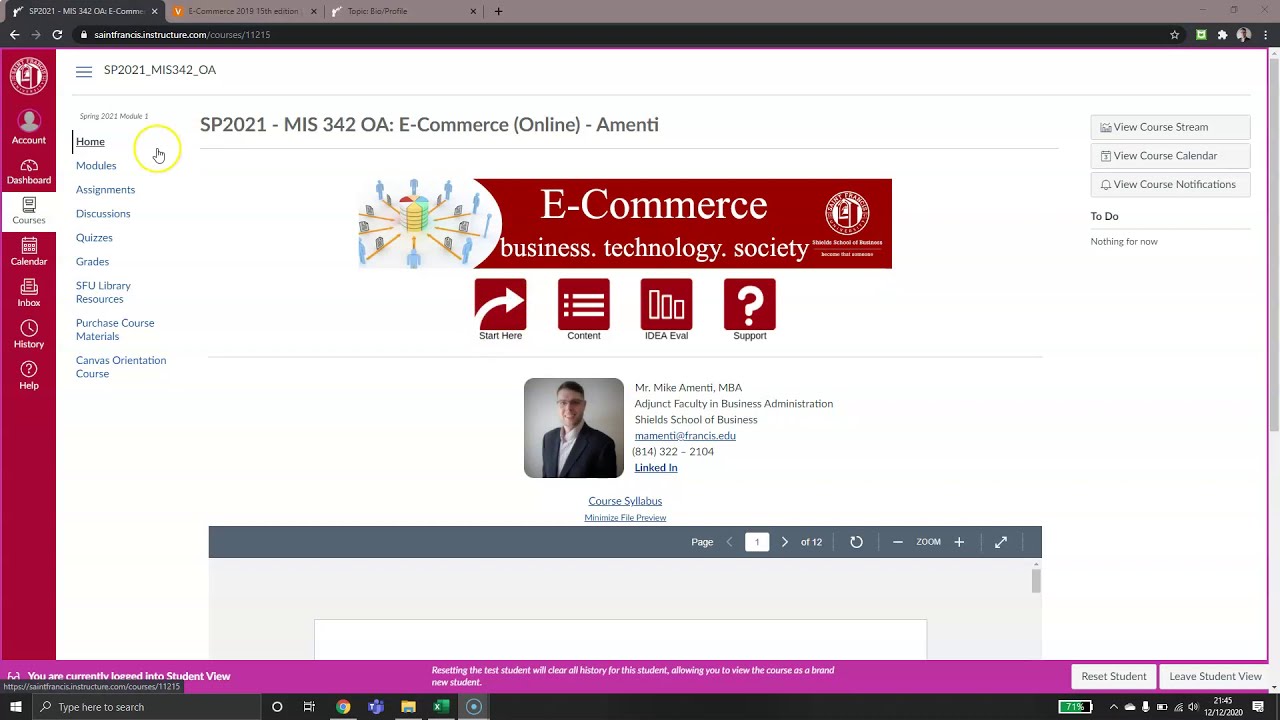Open Canvas Orientation Course link
The width and height of the screenshot is (1280, 720).
(x=121, y=367)
